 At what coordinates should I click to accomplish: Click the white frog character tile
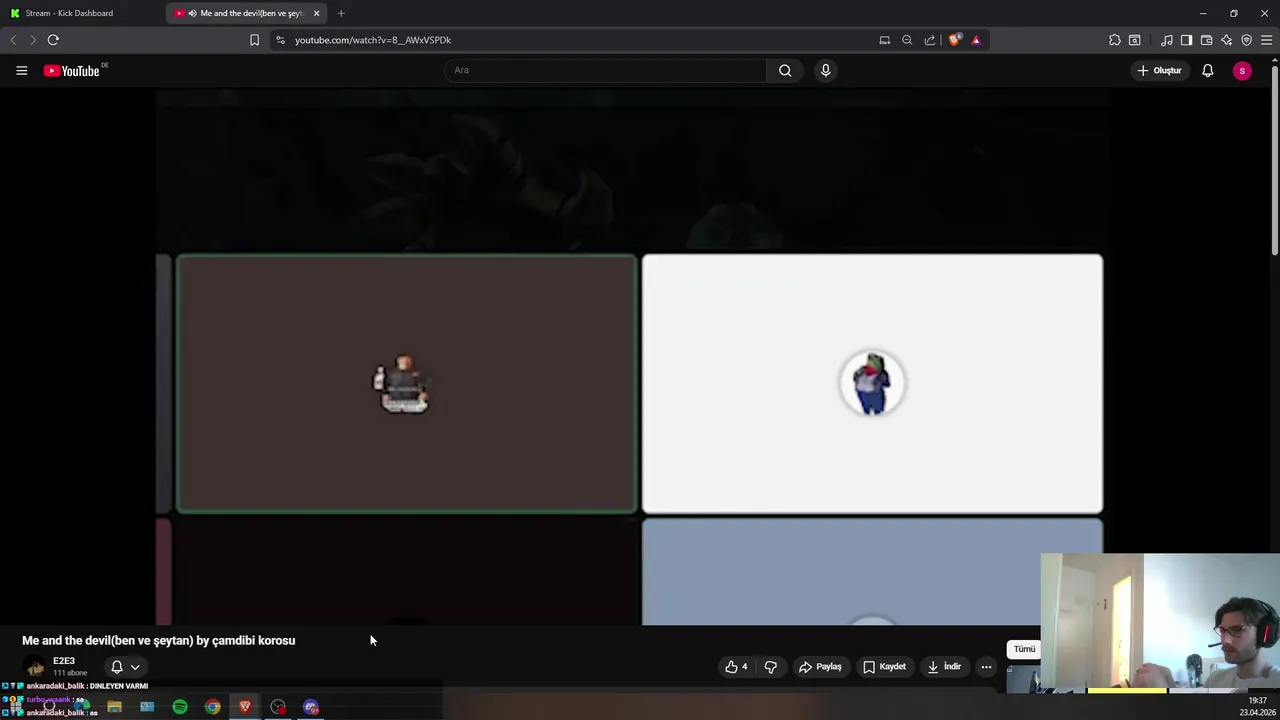coord(872,384)
